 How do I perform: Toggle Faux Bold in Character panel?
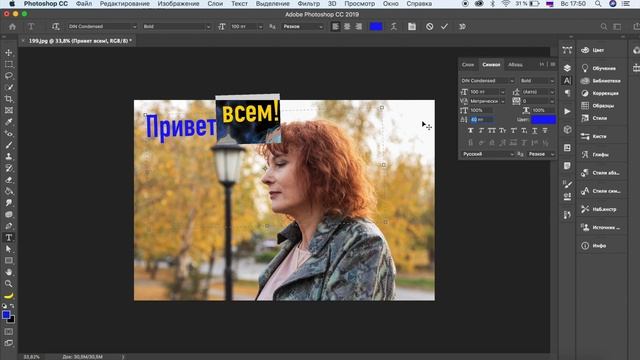(471, 131)
